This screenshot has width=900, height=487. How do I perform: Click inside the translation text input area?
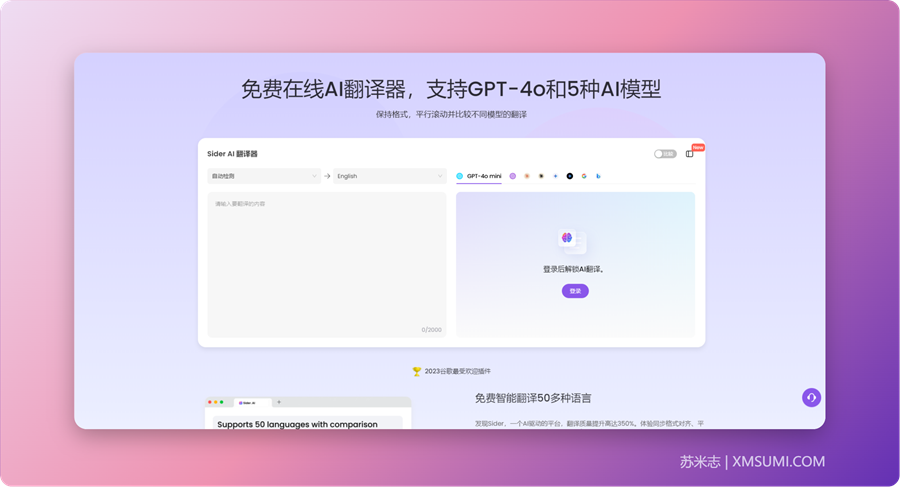coord(326,262)
